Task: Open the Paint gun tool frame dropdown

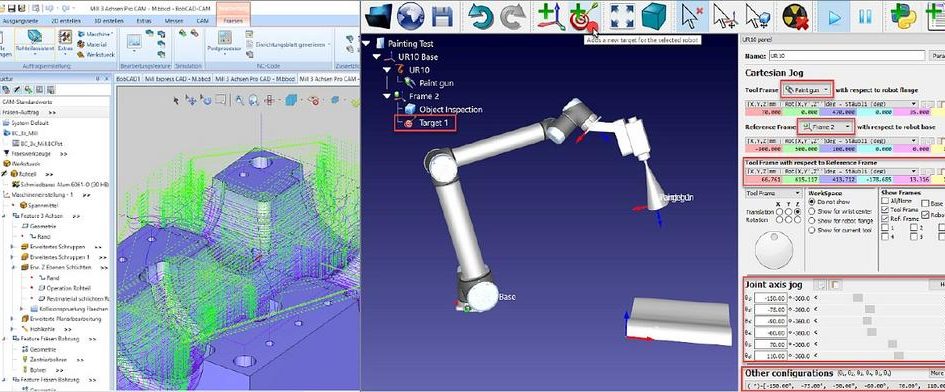Action: click(x=807, y=89)
